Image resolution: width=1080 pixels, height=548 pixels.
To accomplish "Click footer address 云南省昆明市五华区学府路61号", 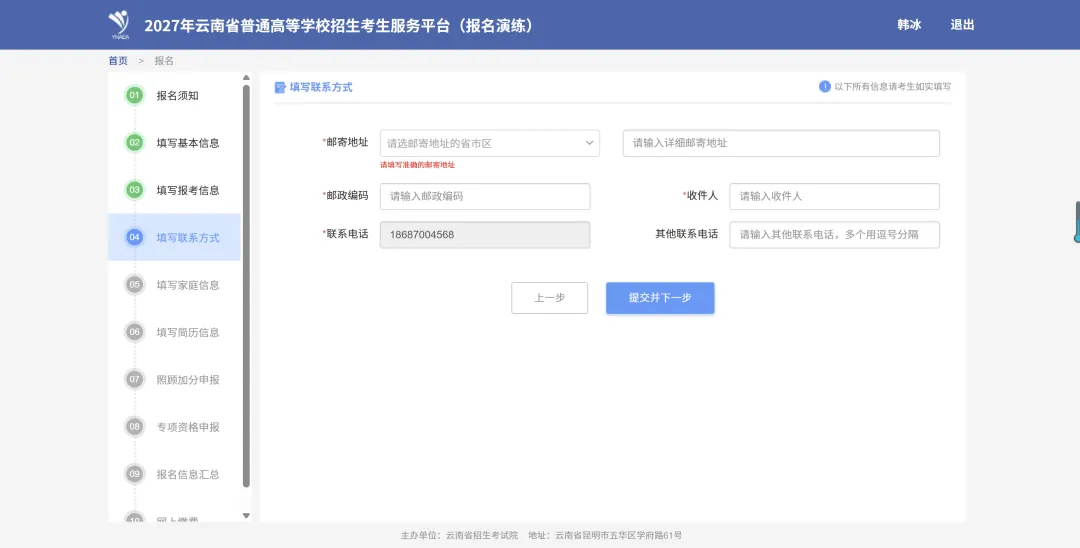I will click(x=619, y=535).
